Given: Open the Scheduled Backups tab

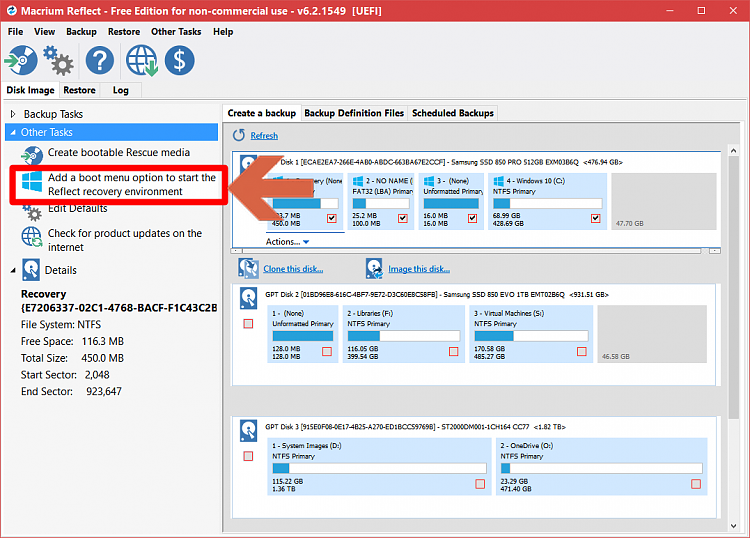Looking at the screenshot, I should coord(452,113).
